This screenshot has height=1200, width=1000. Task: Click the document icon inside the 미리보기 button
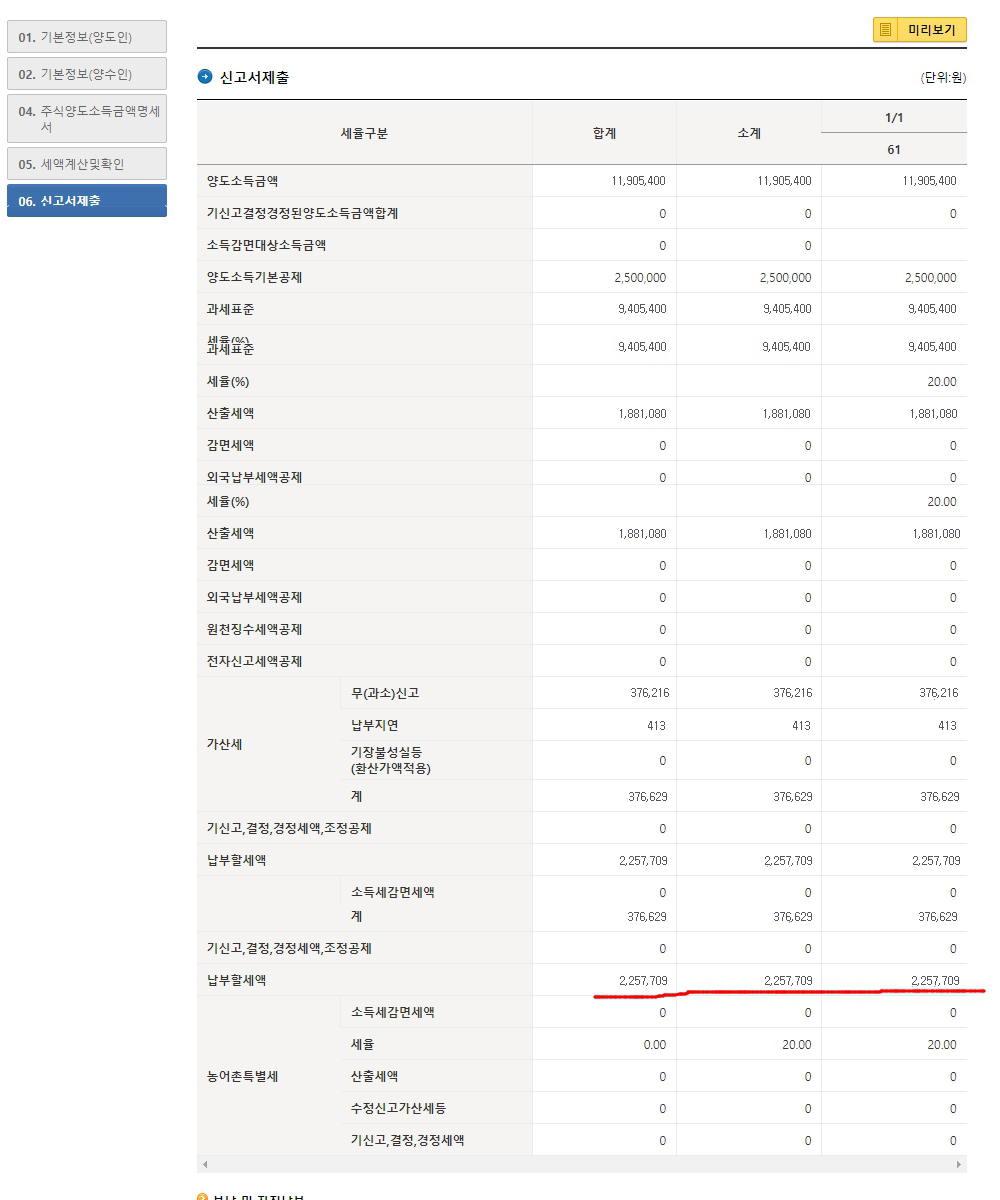pyautogui.click(x=885, y=29)
